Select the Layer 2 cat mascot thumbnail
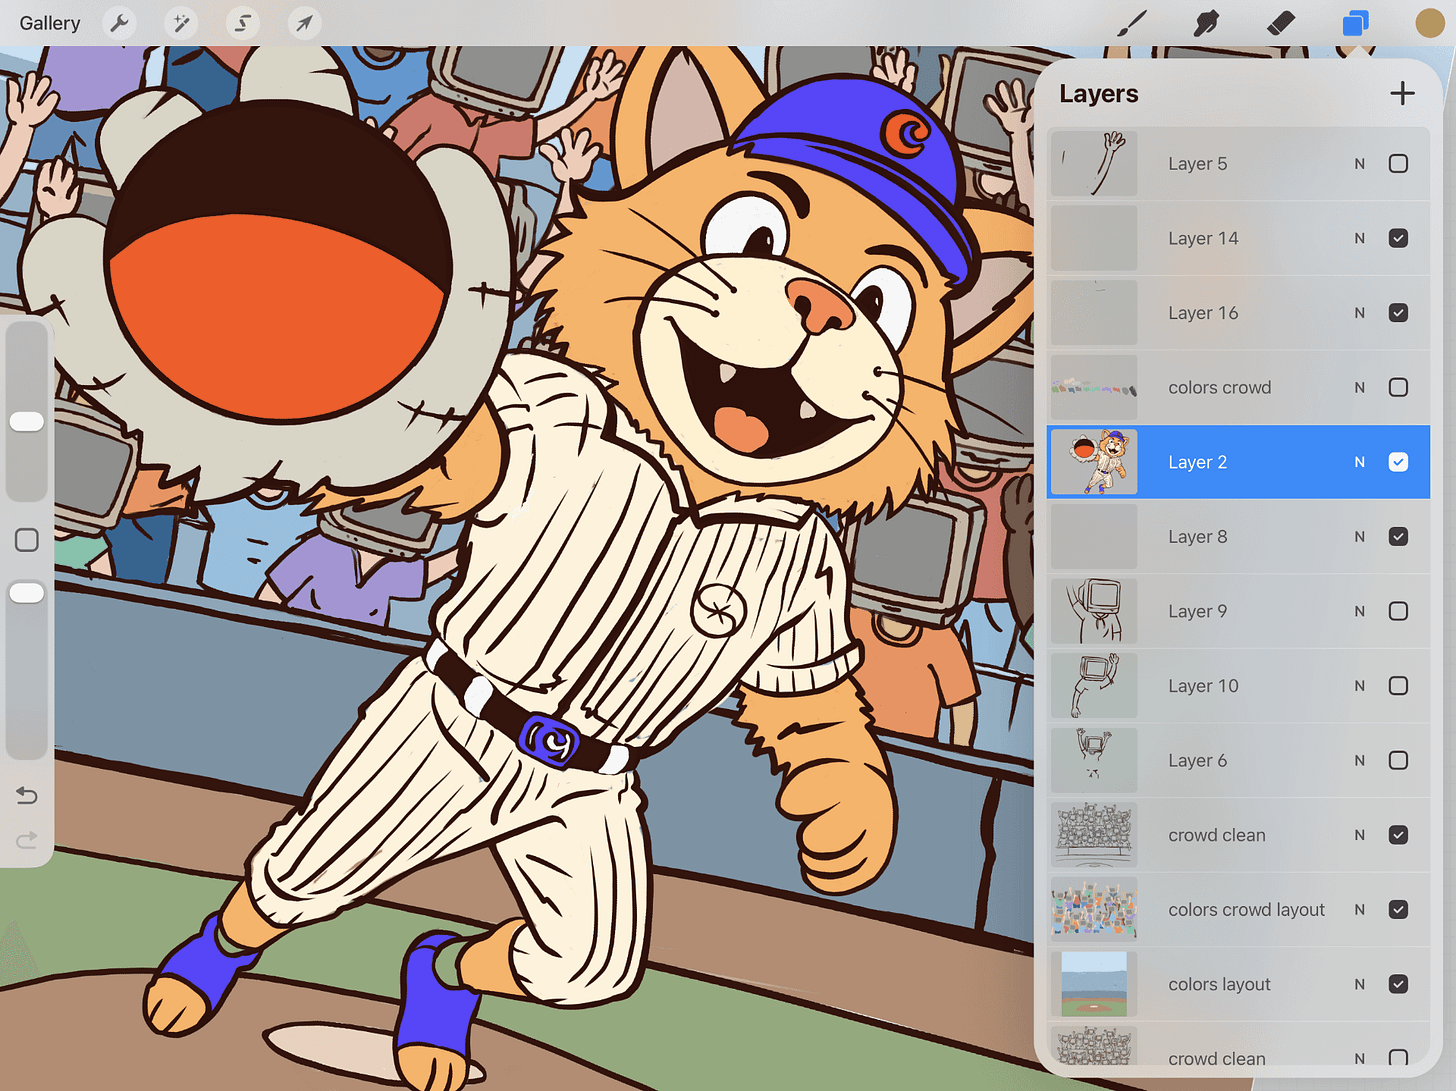 coord(1094,462)
